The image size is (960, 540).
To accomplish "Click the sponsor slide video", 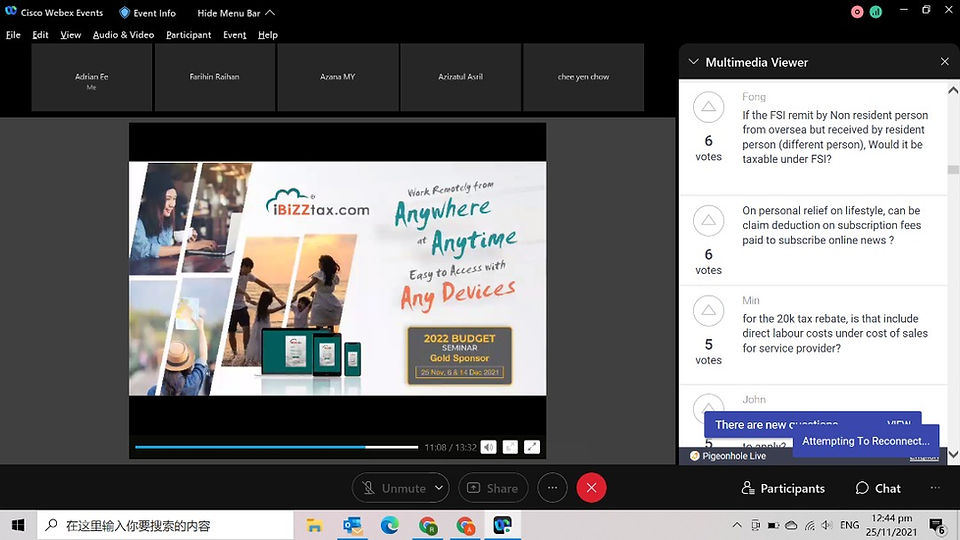I will coord(337,279).
